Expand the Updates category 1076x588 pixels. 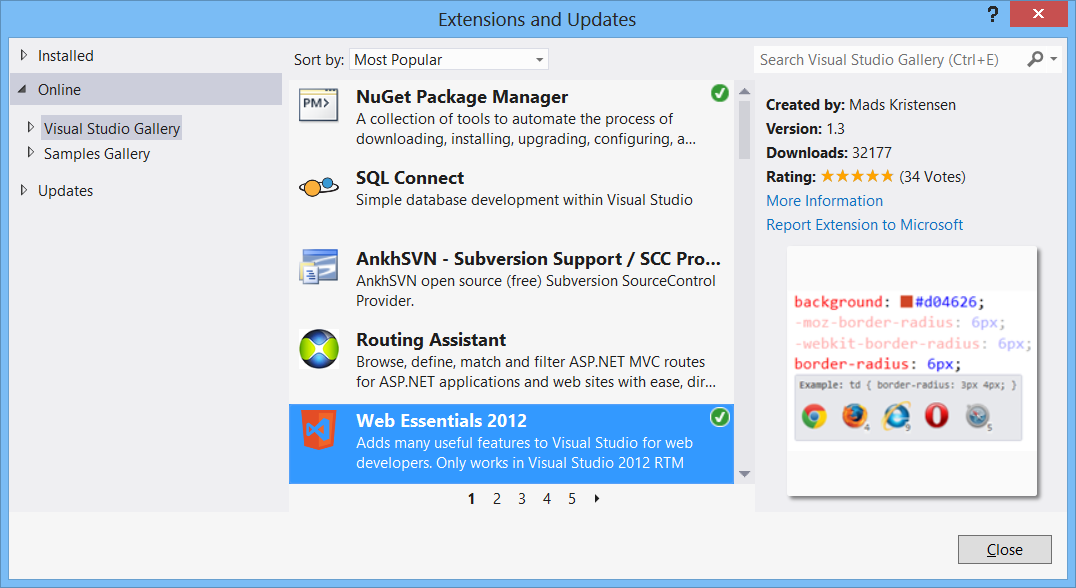[x=24, y=190]
